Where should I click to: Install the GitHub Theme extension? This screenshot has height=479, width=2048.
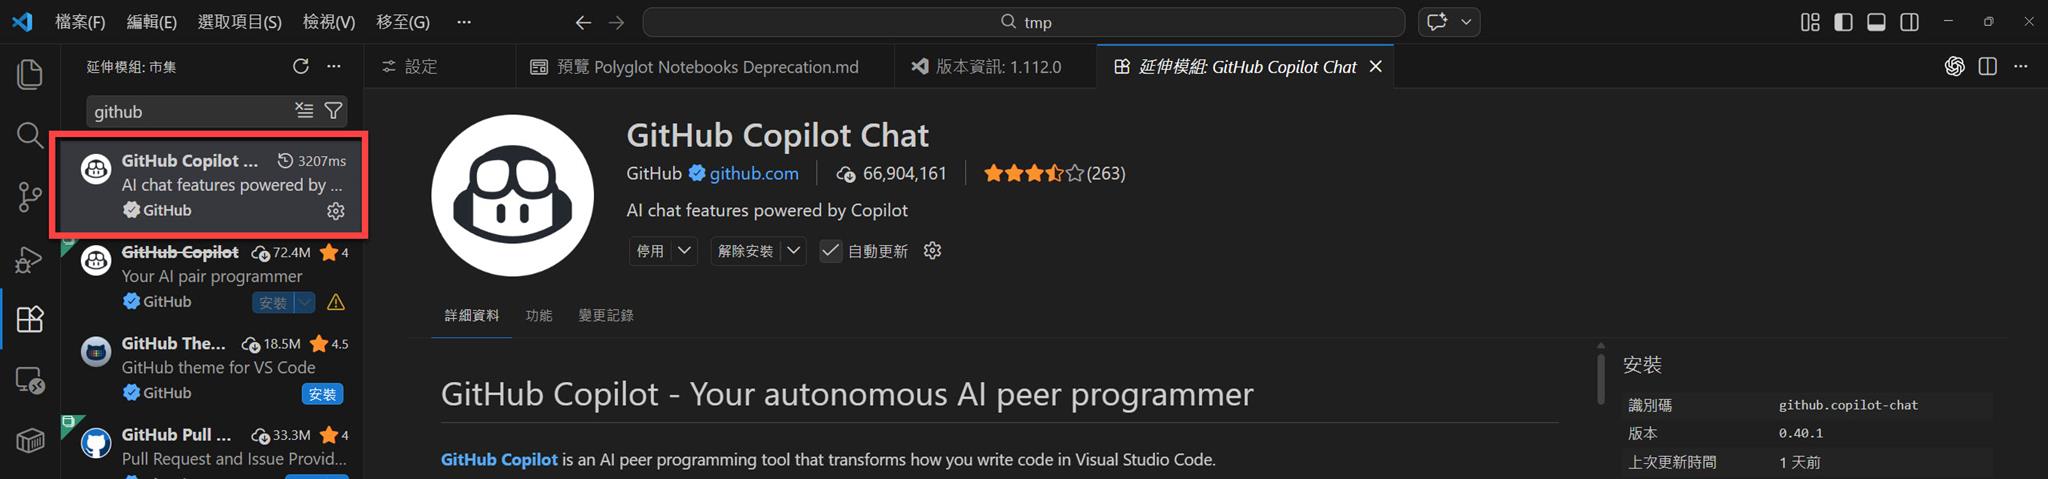[322, 394]
